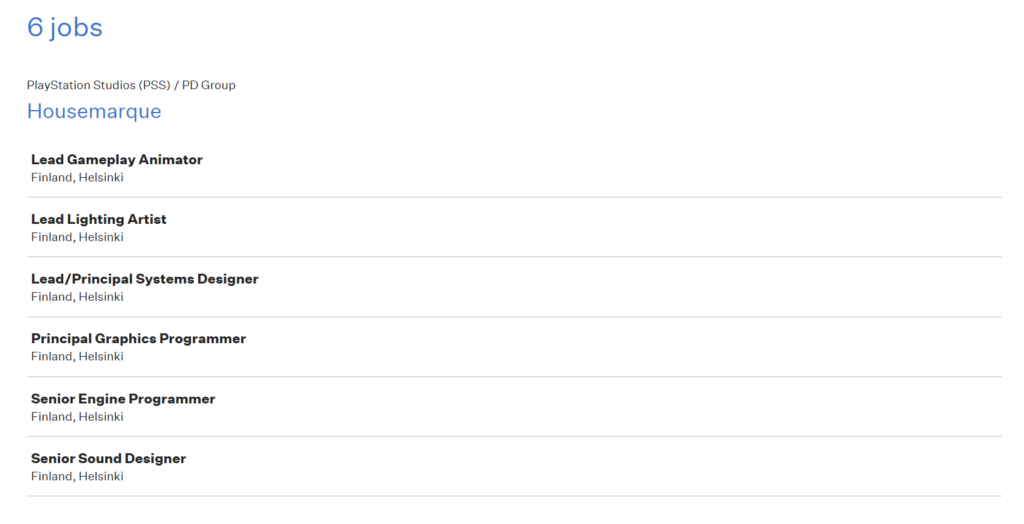The width and height of the screenshot is (1024, 524).
Task: Click the word "Designer" in Senior Sound Designer
Action: [155, 459]
